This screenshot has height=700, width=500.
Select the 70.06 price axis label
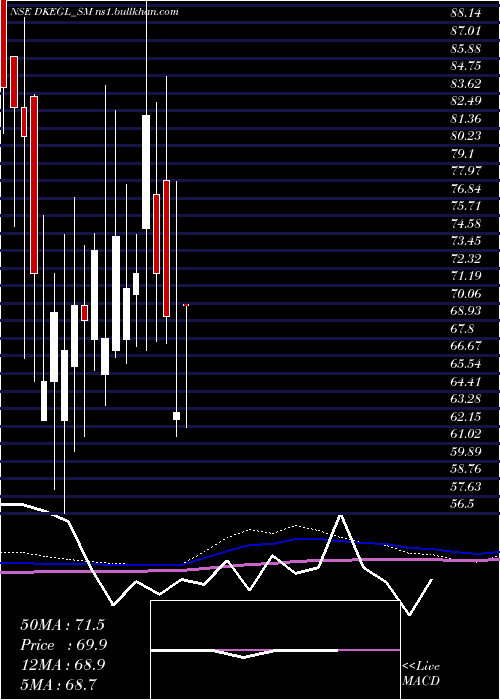click(x=466, y=294)
